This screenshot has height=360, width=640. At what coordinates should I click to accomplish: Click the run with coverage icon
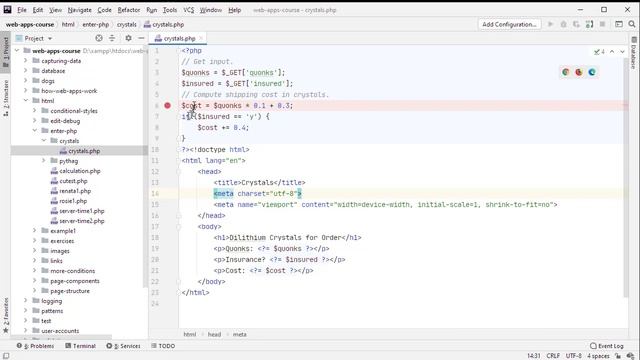click(576, 24)
